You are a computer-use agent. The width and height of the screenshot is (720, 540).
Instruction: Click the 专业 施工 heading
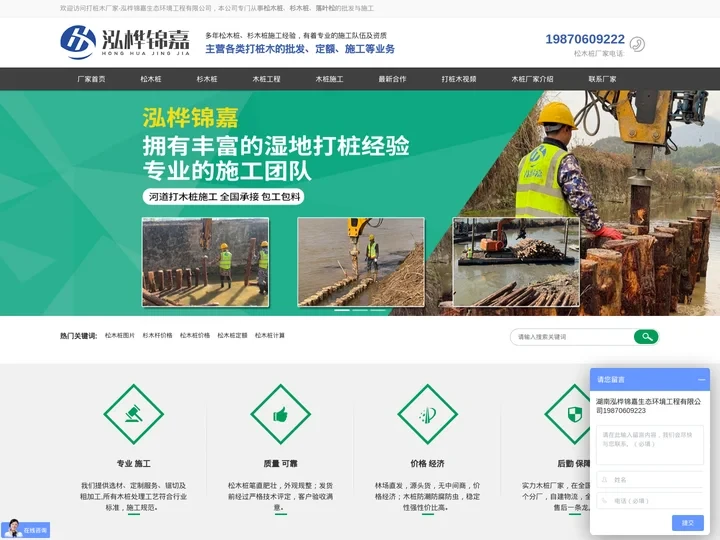(x=134, y=464)
